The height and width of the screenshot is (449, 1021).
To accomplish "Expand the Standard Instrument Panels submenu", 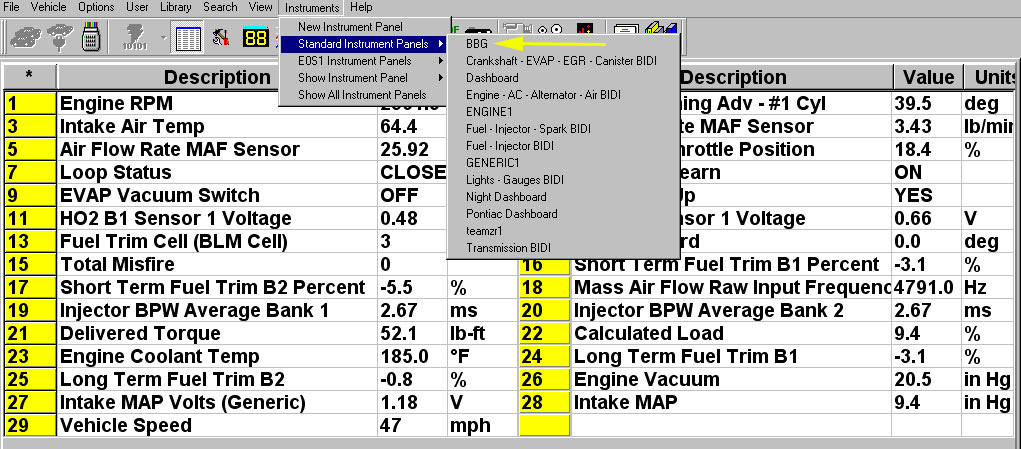I will tap(362, 44).
